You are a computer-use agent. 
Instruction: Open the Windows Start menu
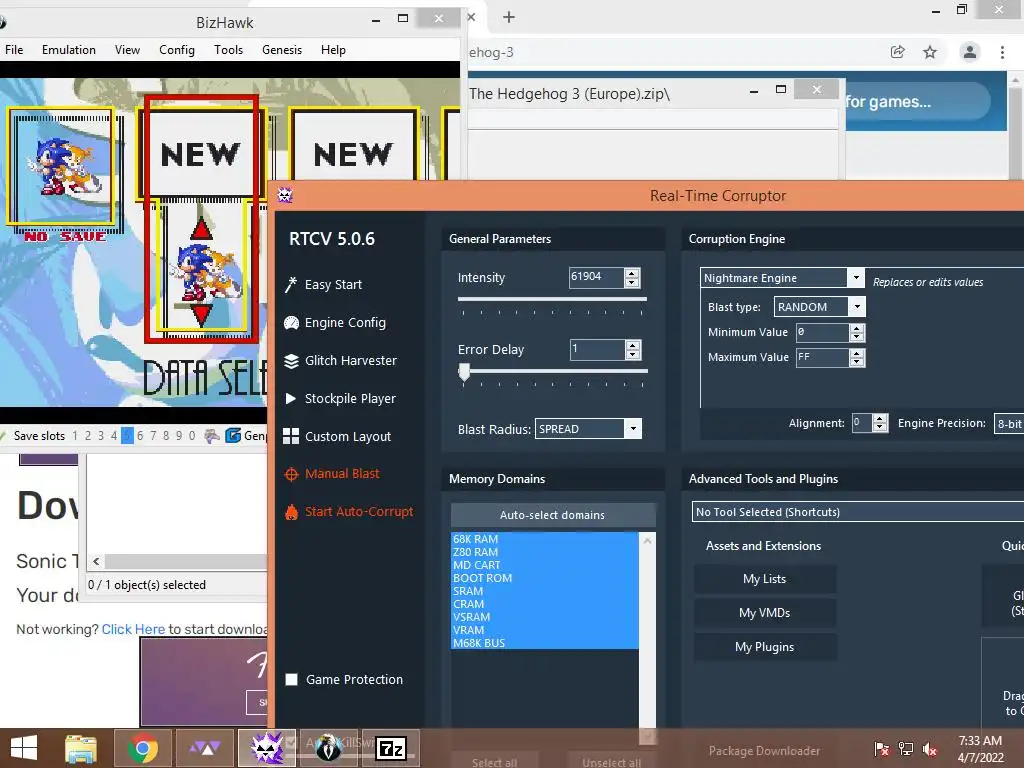pyautogui.click(x=24, y=748)
